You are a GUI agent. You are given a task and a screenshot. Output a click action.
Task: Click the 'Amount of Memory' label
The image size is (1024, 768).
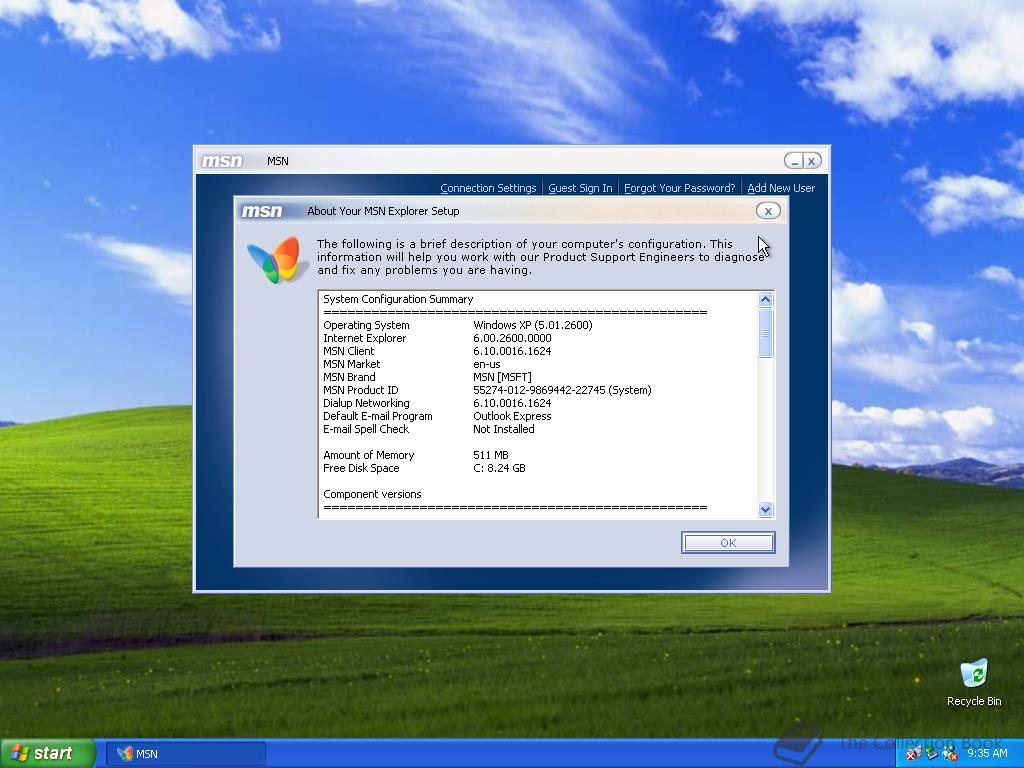(368, 455)
